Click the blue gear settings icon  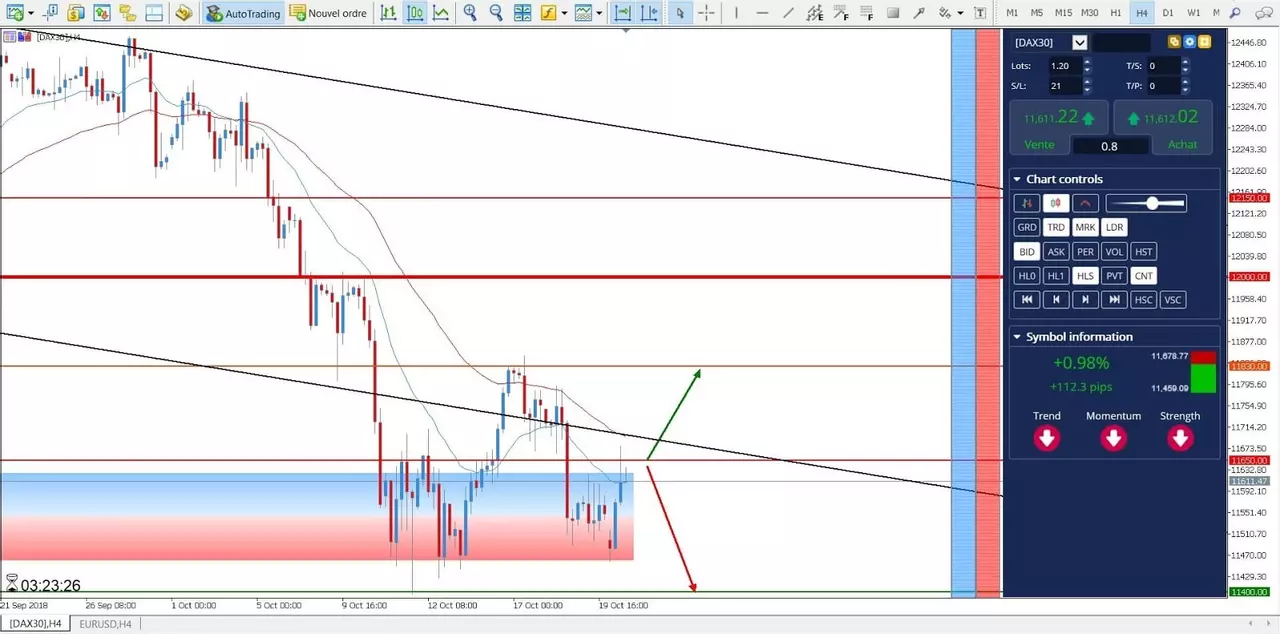coord(1189,42)
